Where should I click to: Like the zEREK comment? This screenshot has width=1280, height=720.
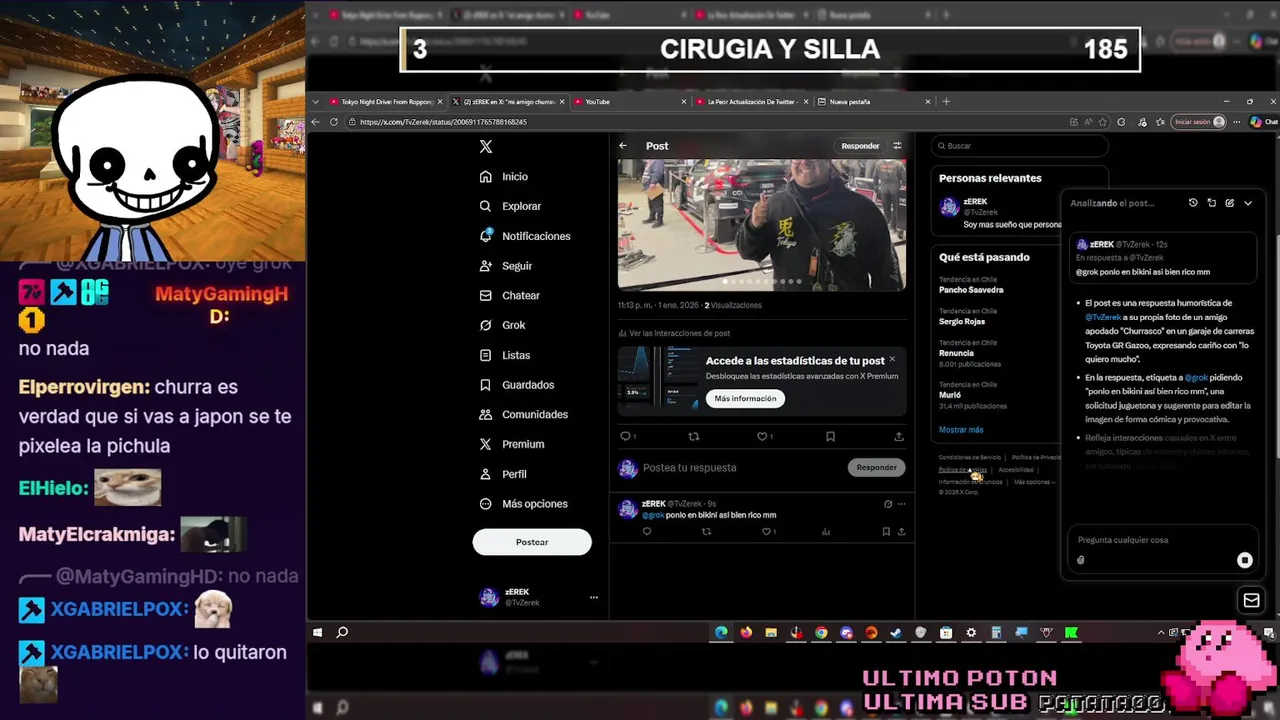[x=766, y=532]
